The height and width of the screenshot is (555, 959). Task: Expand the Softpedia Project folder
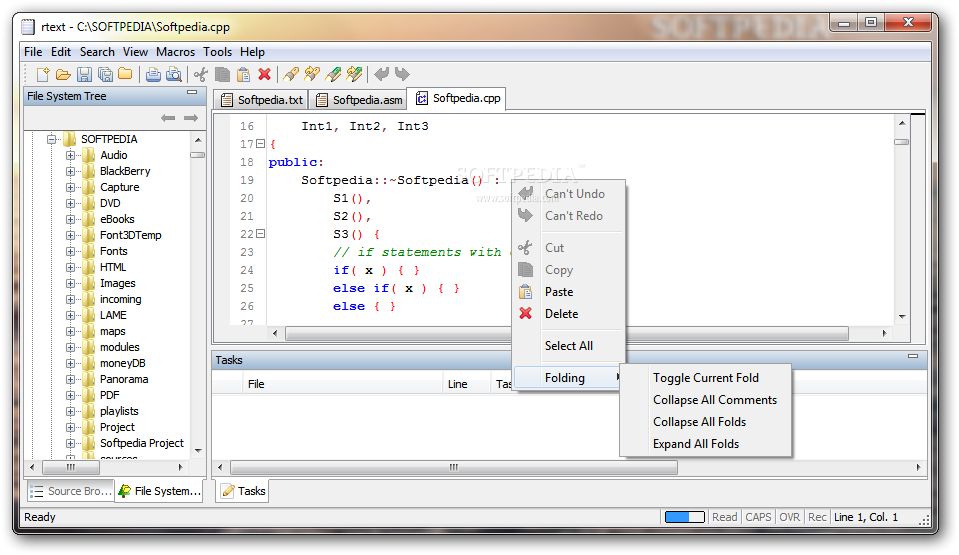[x=70, y=443]
